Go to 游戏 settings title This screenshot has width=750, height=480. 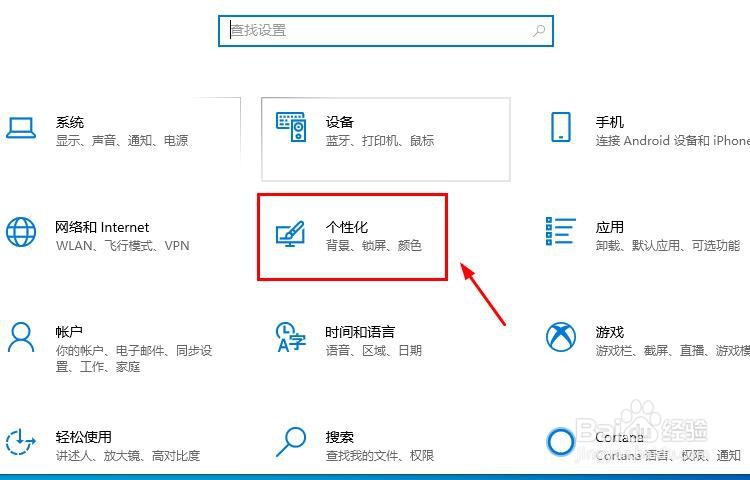click(610, 332)
